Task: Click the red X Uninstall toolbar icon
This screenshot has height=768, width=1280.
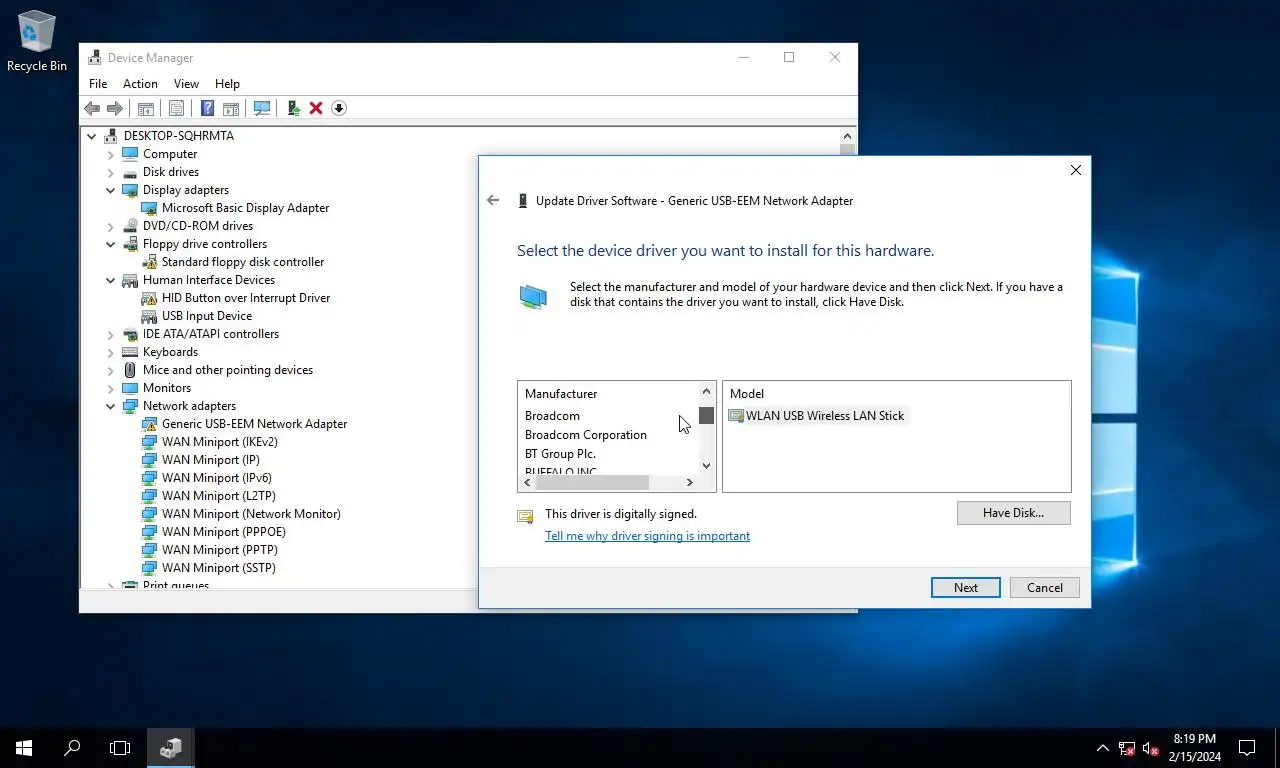Action: (x=316, y=108)
